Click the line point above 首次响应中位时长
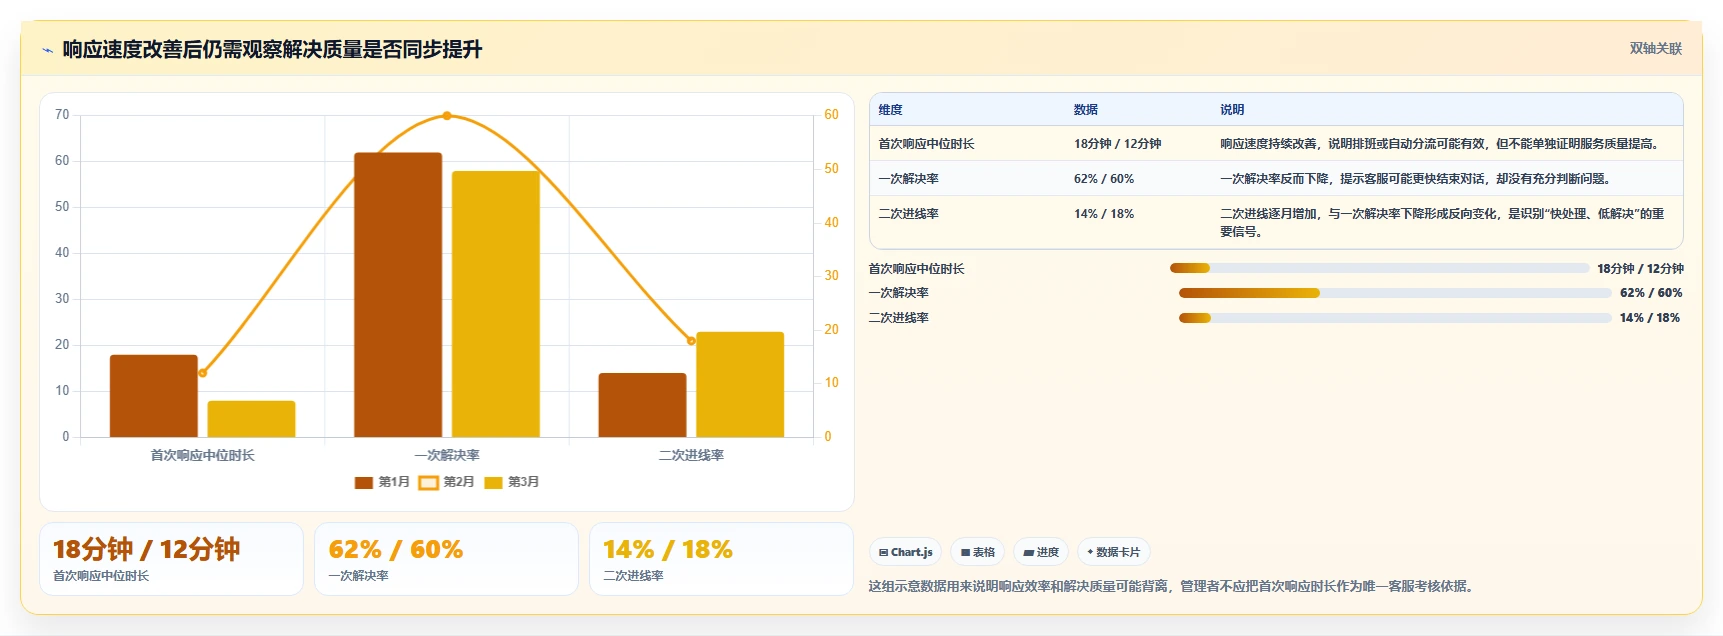 (203, 373)
